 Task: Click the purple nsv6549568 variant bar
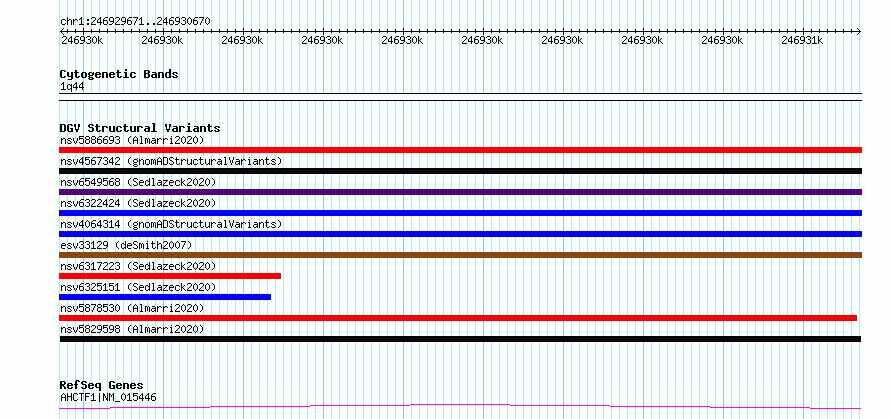460,192
